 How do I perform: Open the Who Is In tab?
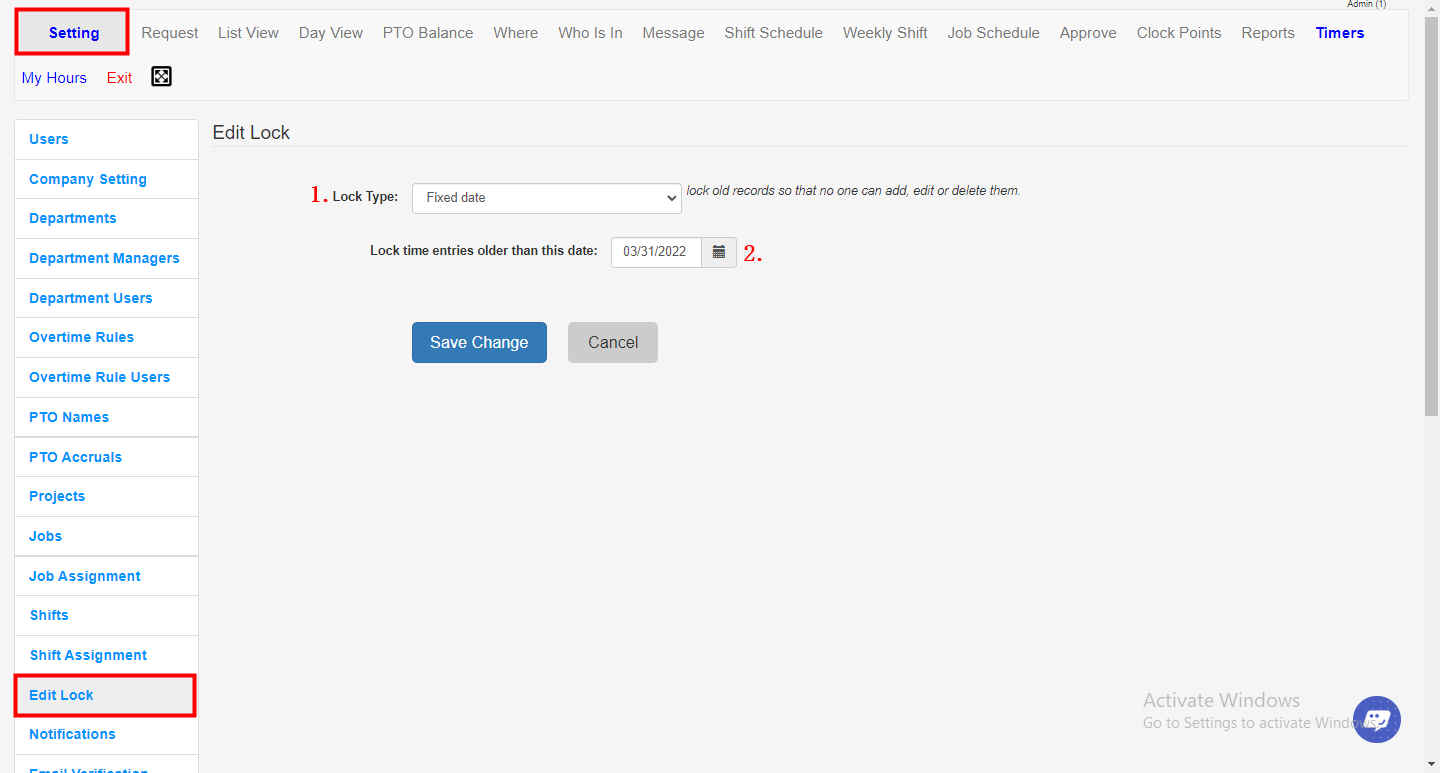590,33
